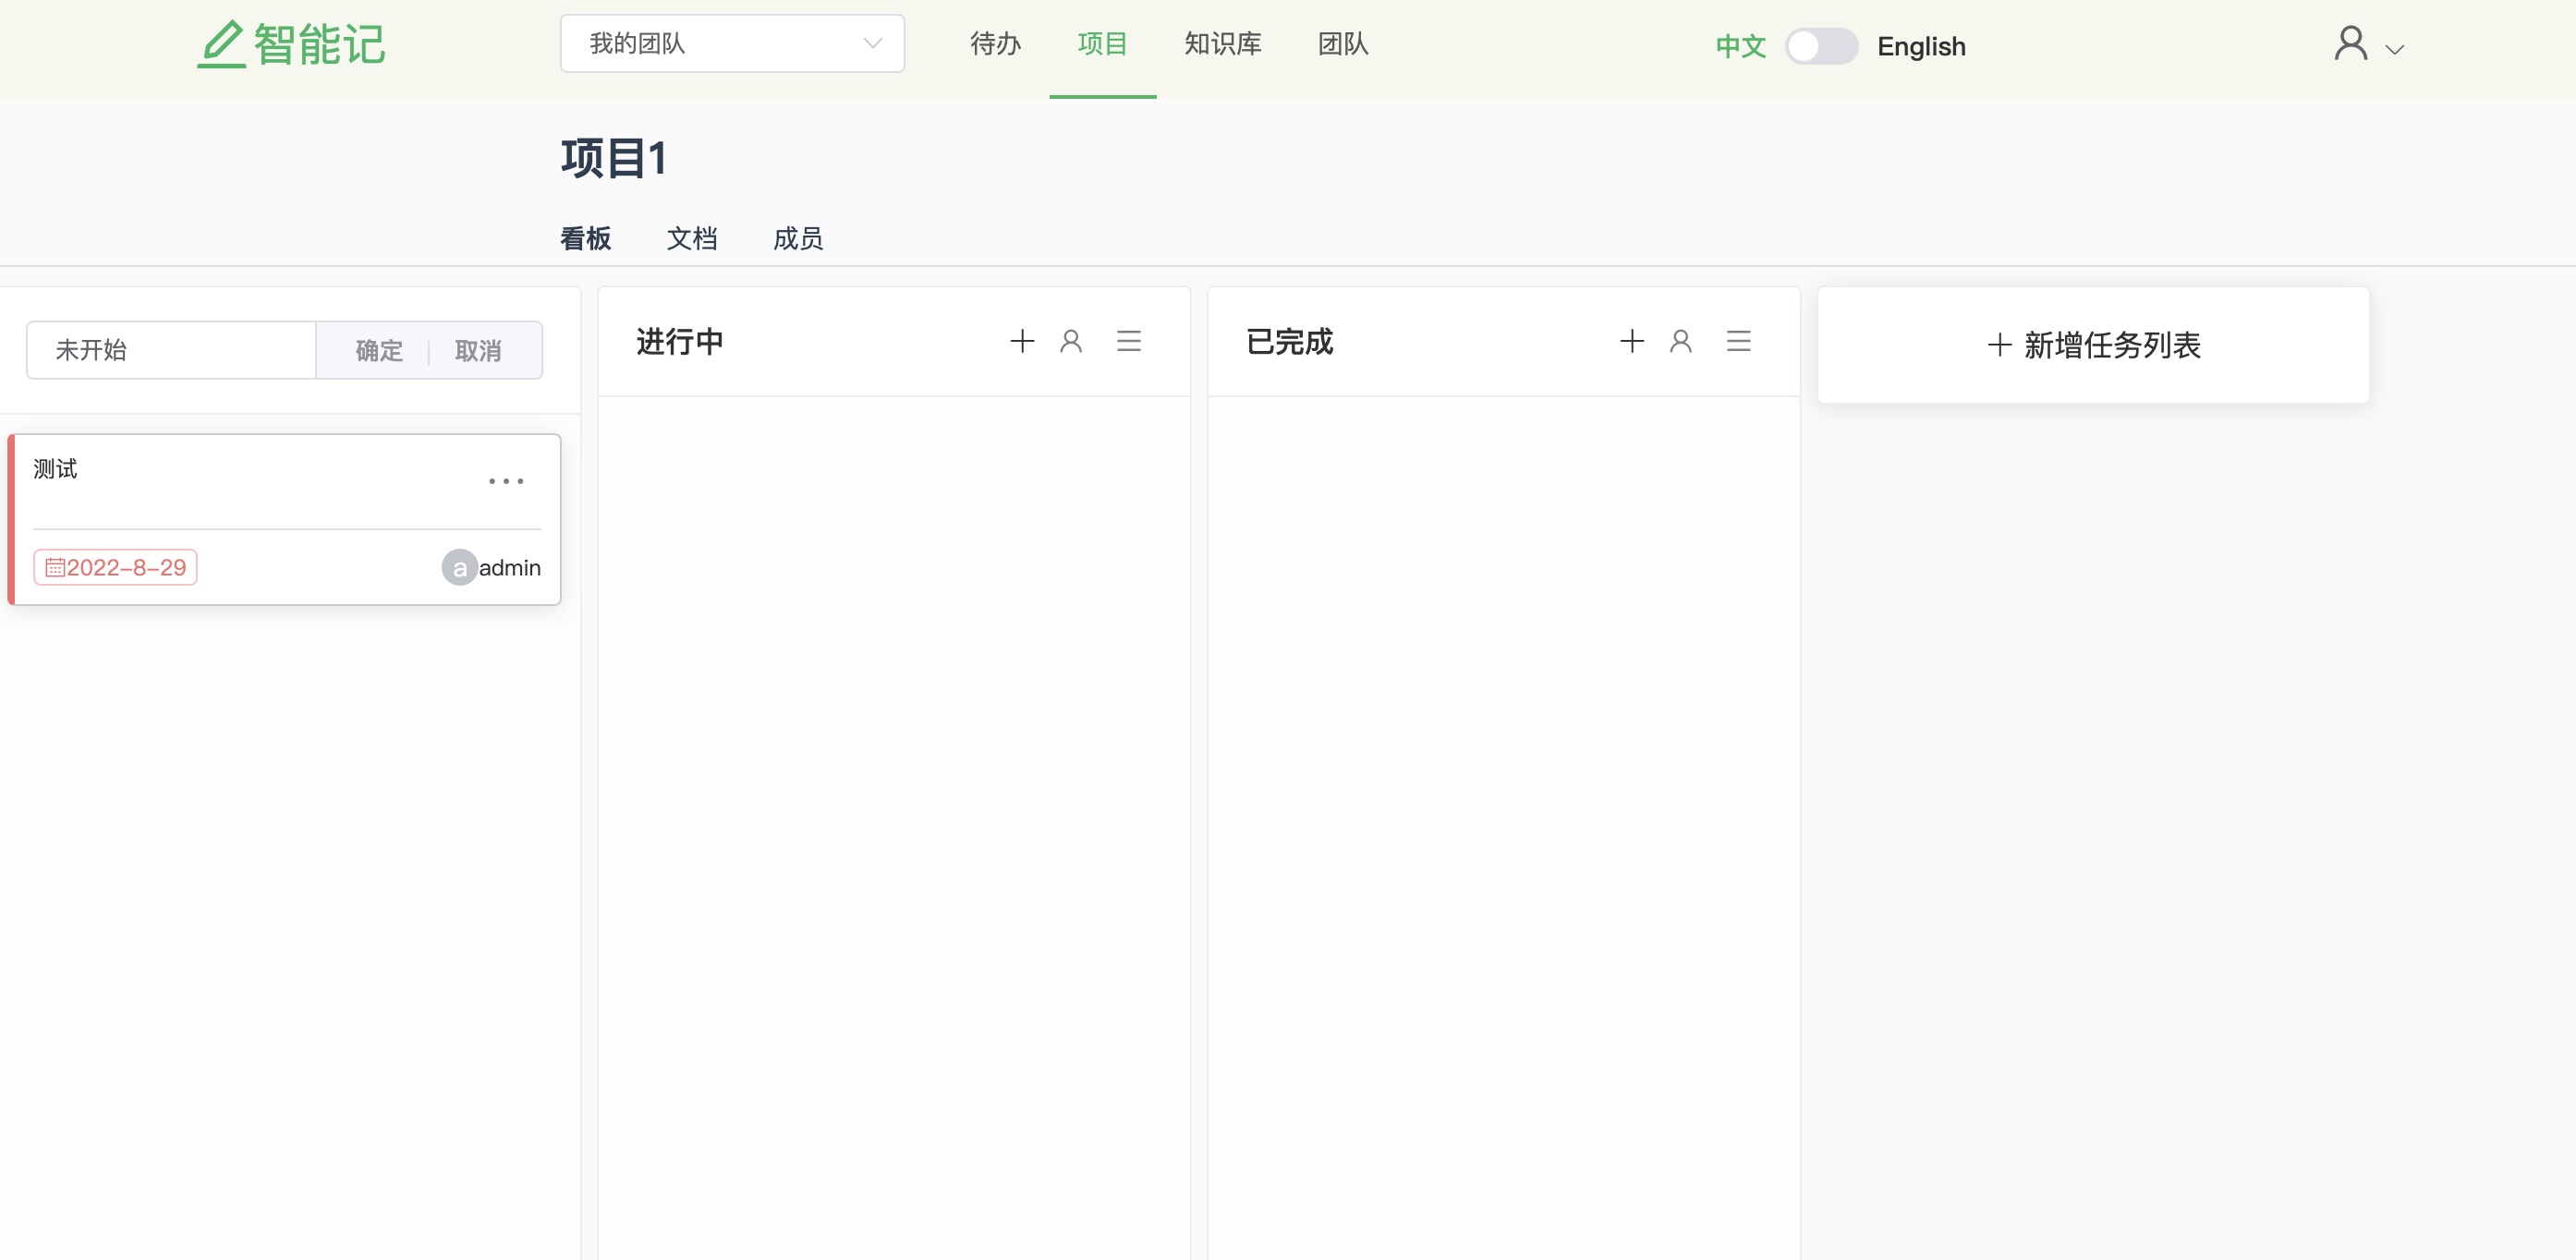Click admin avatar on 测试 card

click(x=459, y=567)
